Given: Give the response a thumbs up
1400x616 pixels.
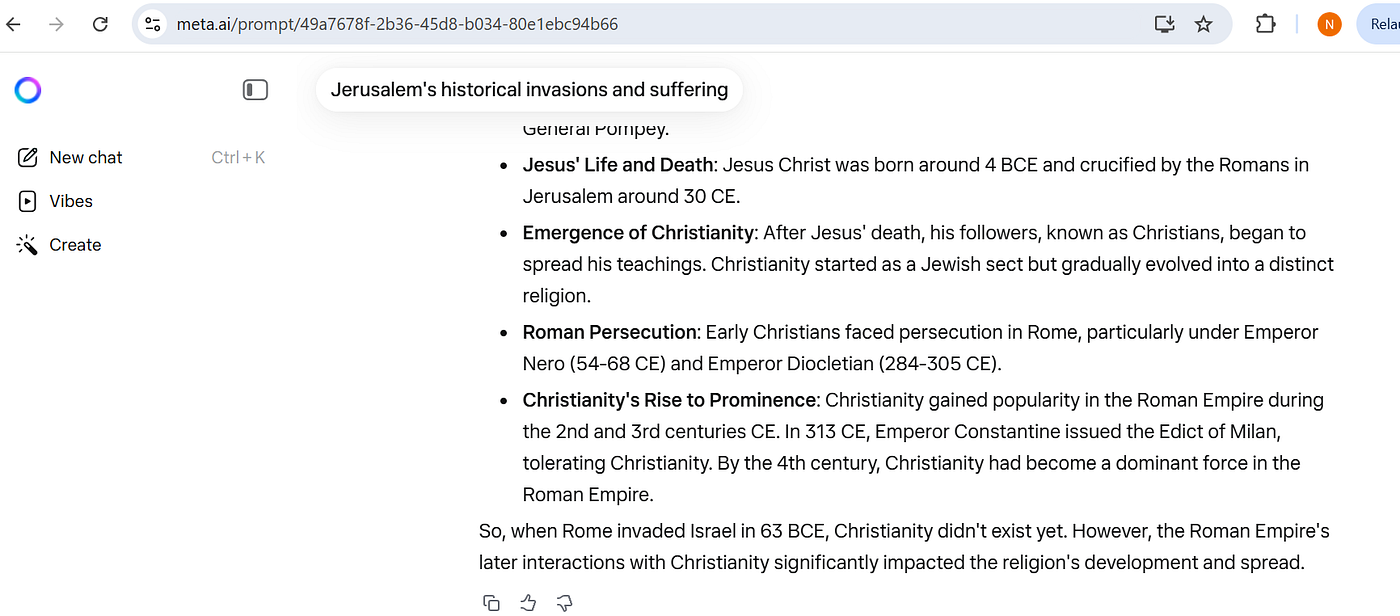Looking at the screenshot, I should click(x=528, y=602).
